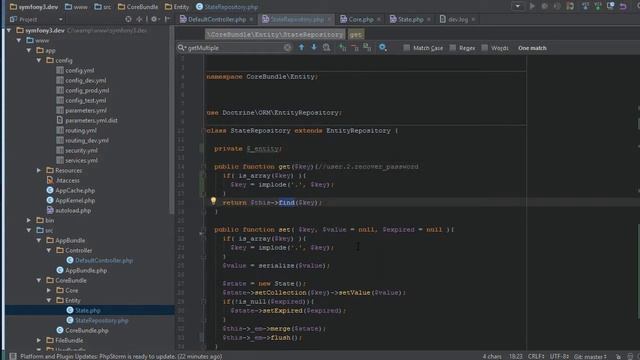
Task: Click the VCS commit changes icon
Action: (x=598, y=6)
